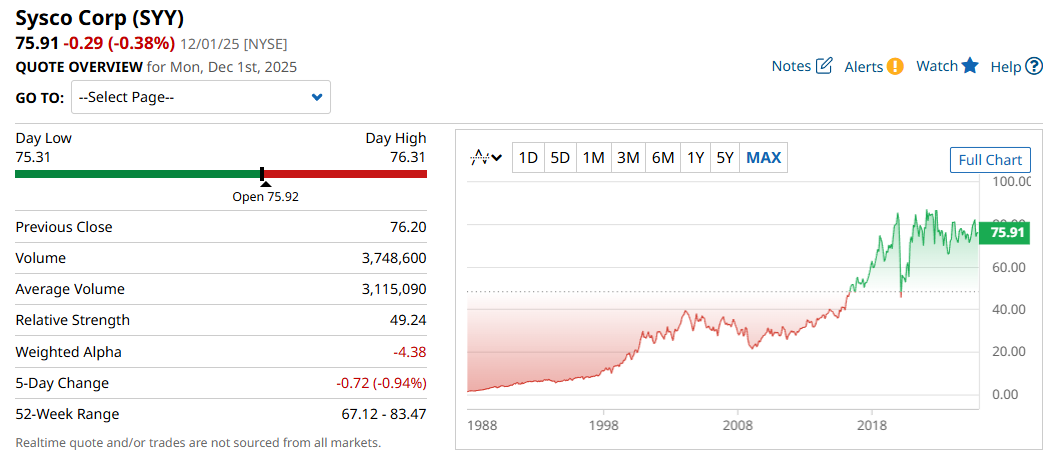This screenshot has height=455, width=1054.
Task: Select the 5D chart period
Action: point(560,158)
